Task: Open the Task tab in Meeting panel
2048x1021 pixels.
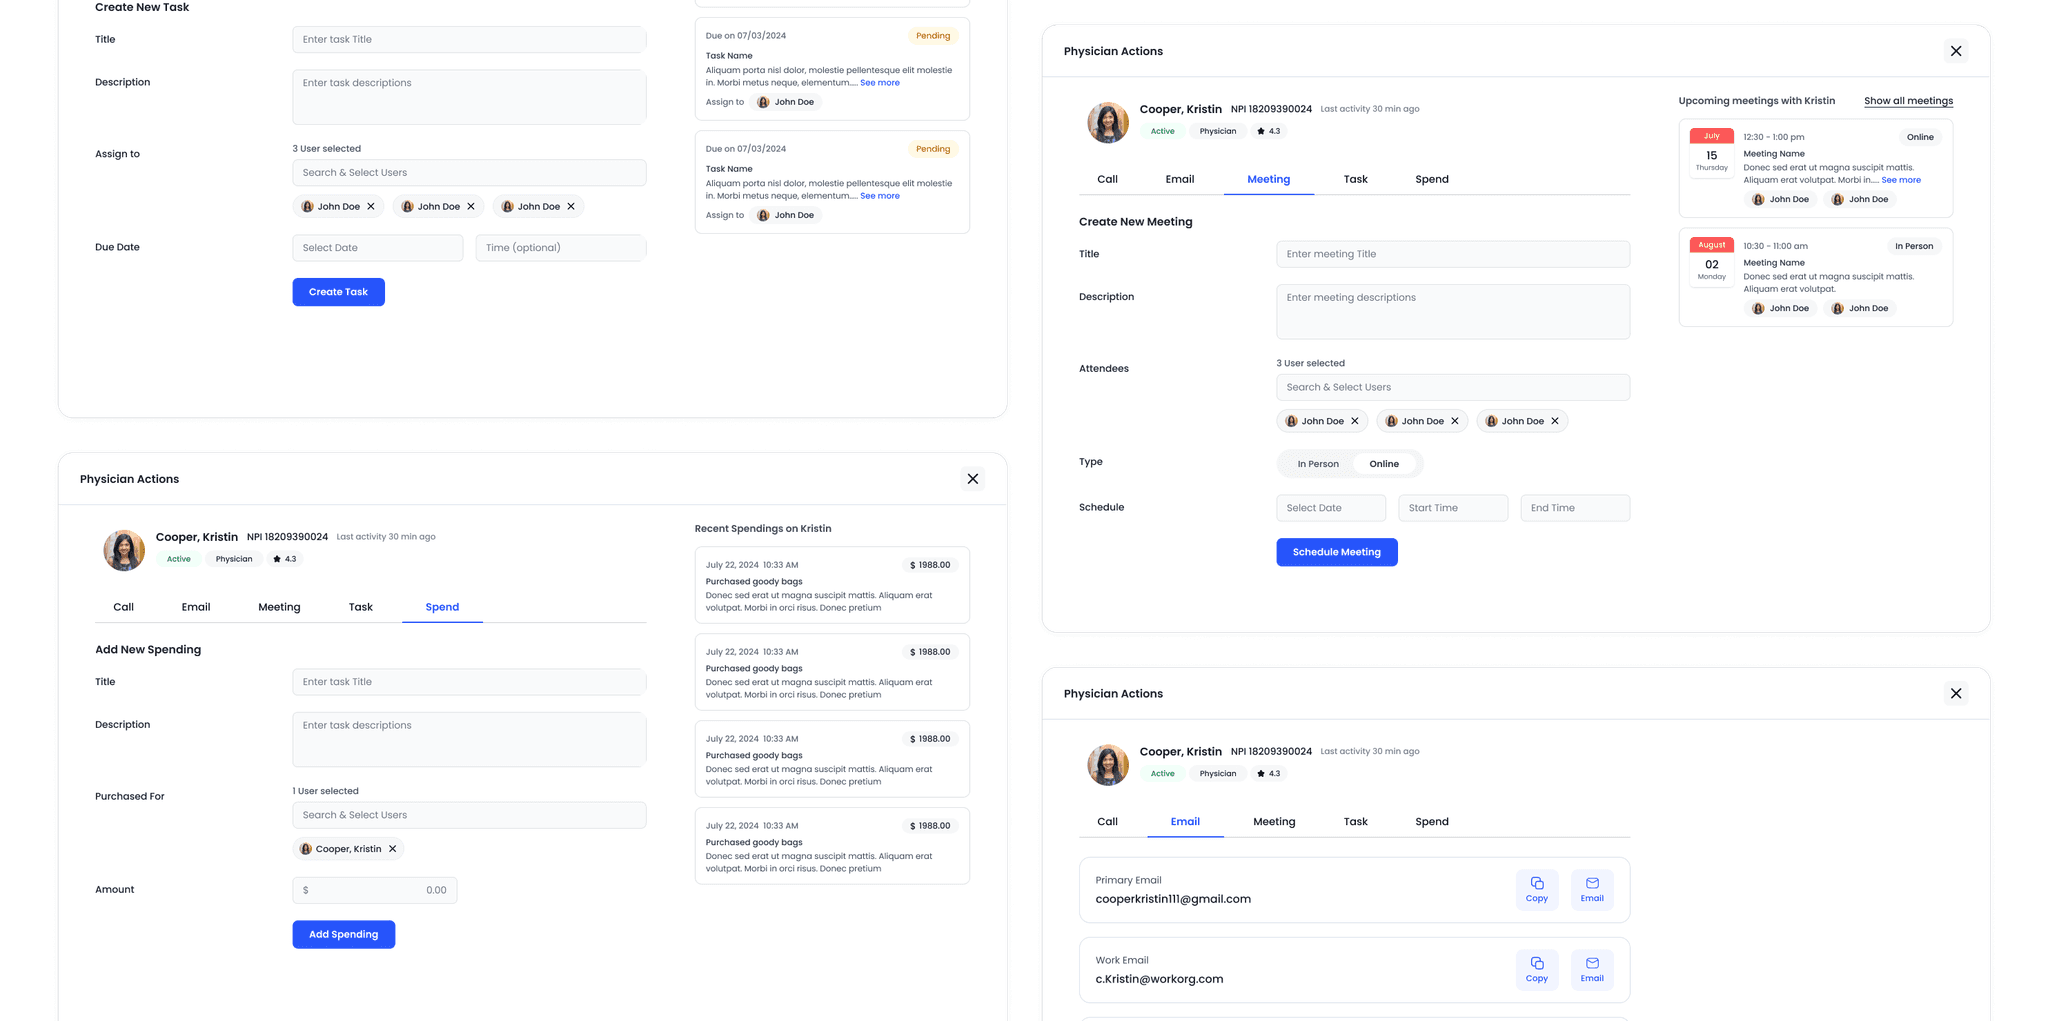Action: click(1355, 179)
